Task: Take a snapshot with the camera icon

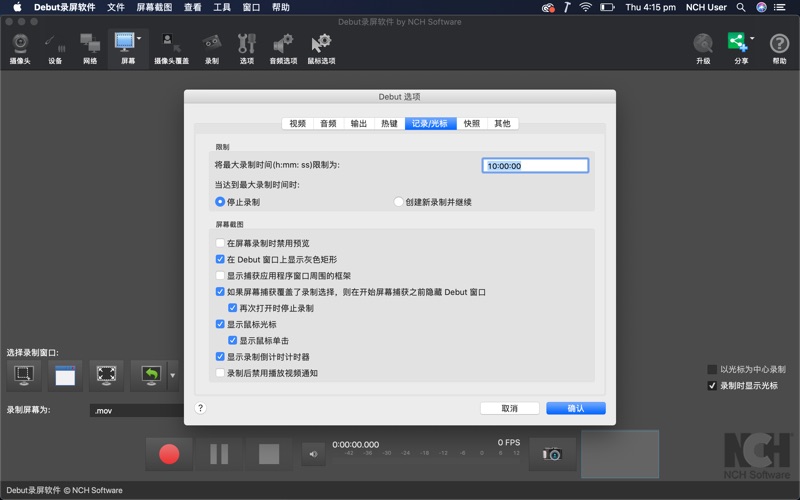Action: [552, 453]
